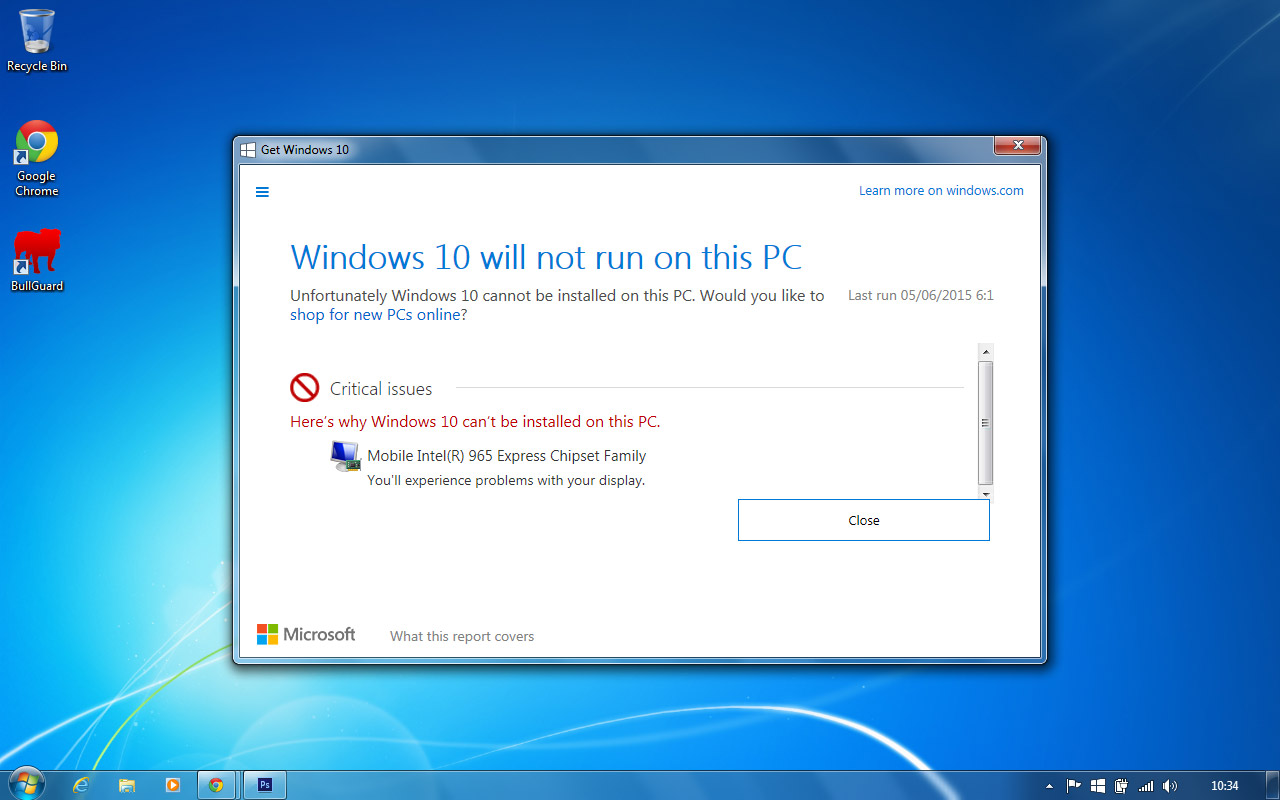Open Windows Media Player taskbar icon
This screenshot has width=1280, height=800.
tap(172, 785)
